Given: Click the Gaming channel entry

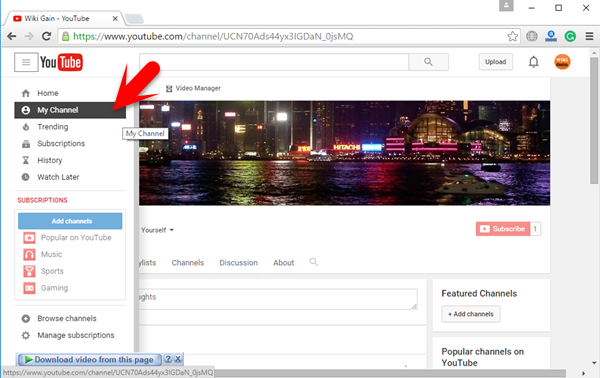Looking at the screenshot, I should point(70,288).
